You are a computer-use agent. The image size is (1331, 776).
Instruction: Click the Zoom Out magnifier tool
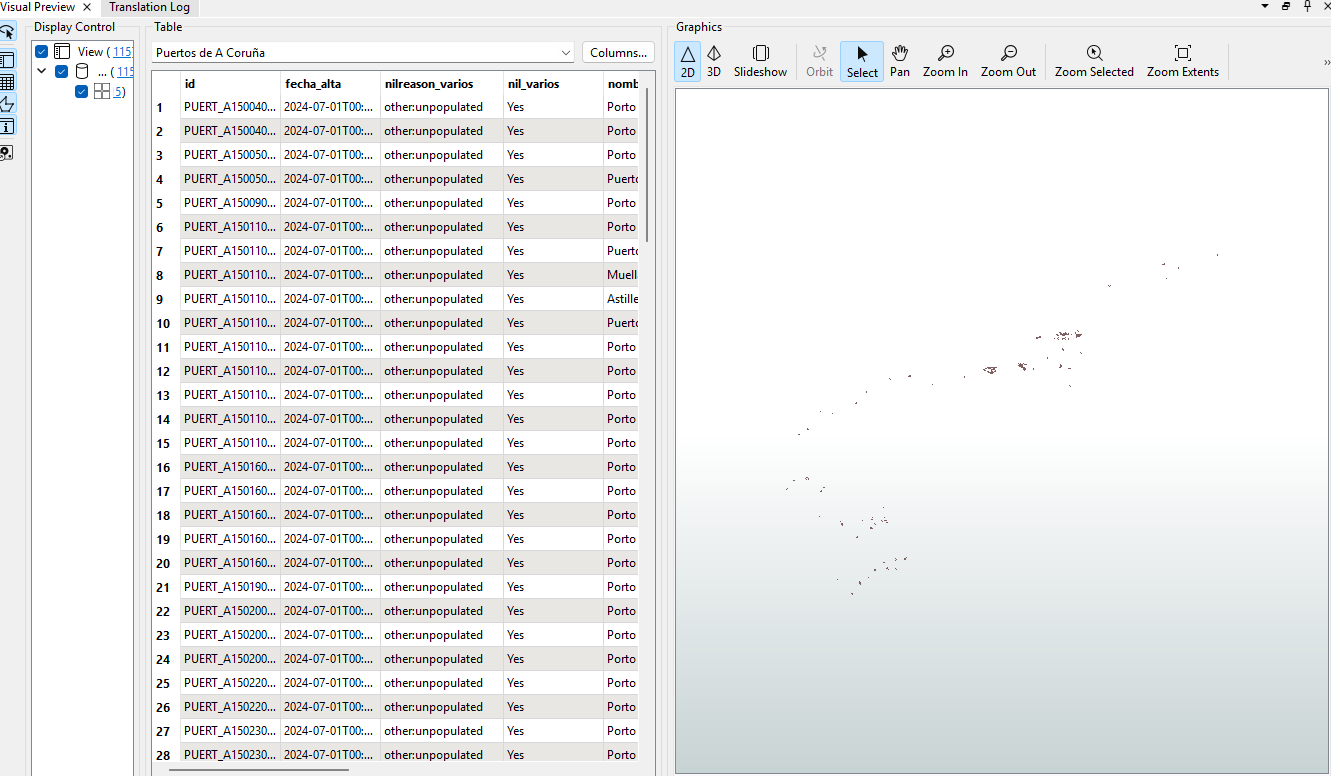point(1008,61)
